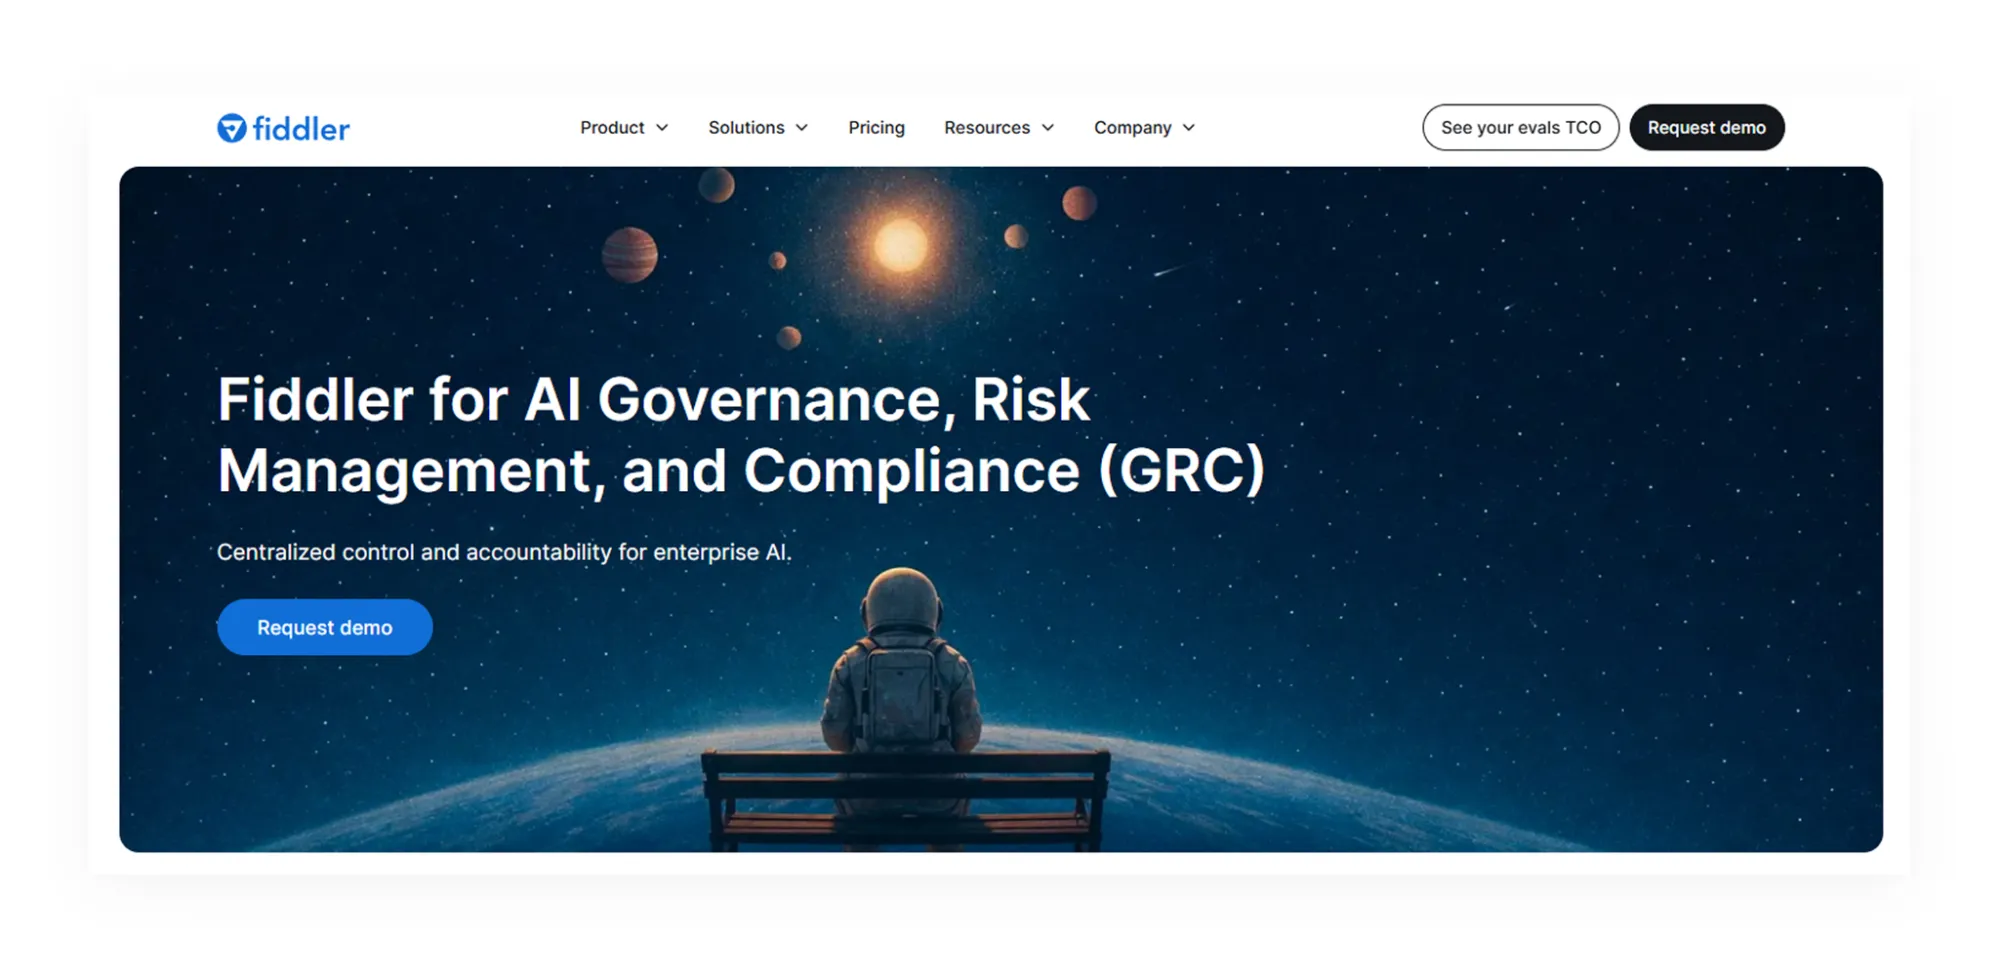
Task: Select the GRC hero headline text
Action: pyautogui.click(x=741, y=435)
